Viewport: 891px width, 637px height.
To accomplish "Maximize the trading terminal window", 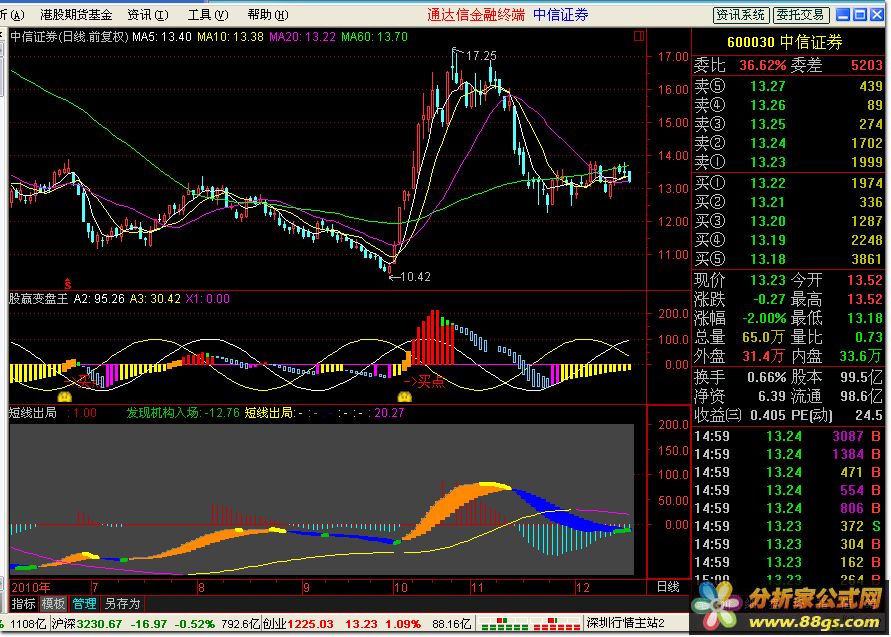I will (x=860, y=15).
